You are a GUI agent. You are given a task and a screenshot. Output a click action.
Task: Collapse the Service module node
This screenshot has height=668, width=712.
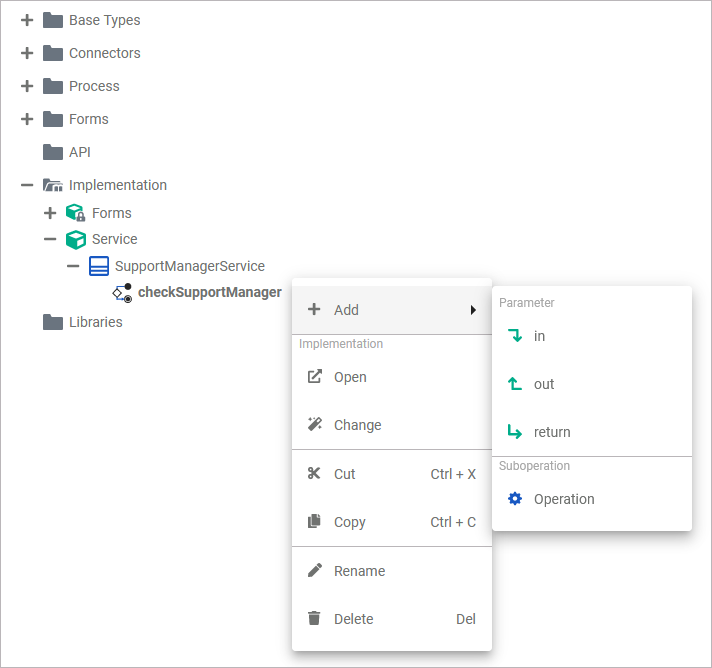tap(50, 239)
